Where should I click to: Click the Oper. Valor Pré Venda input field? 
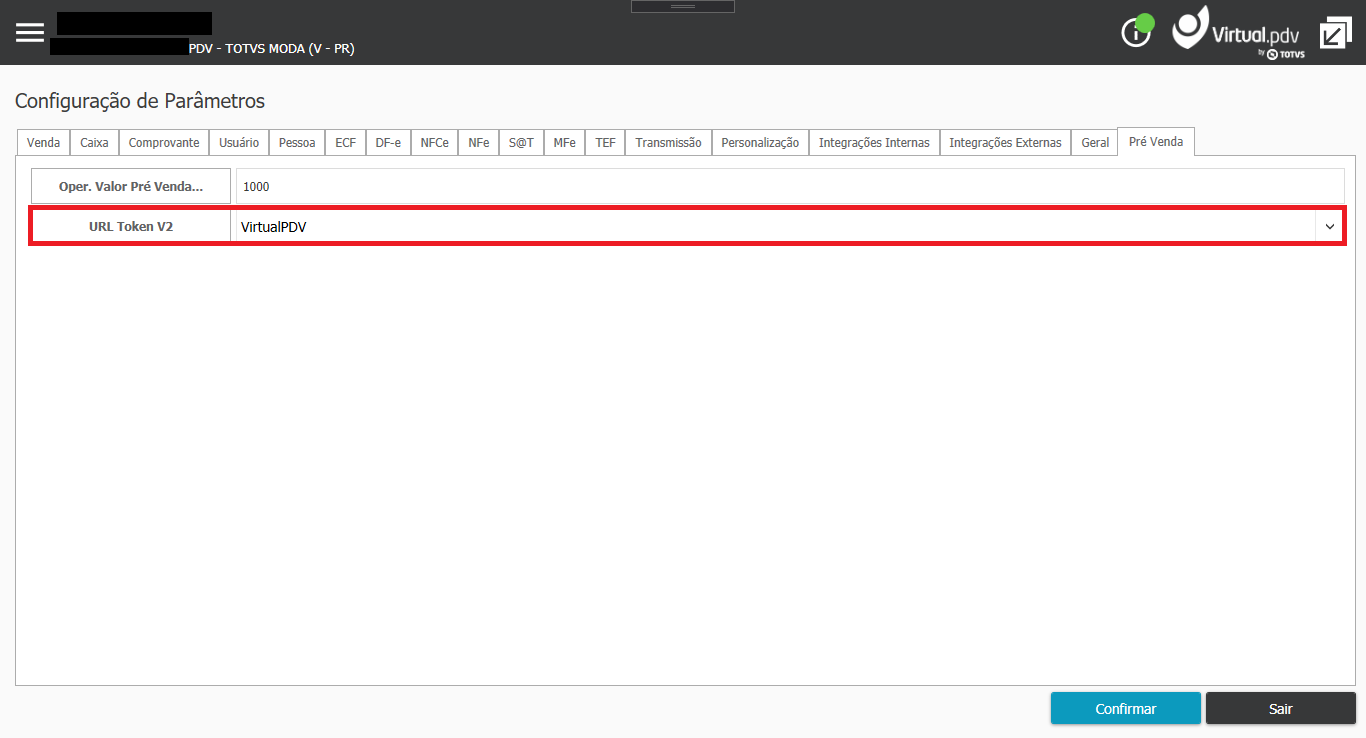click(790, 186)
